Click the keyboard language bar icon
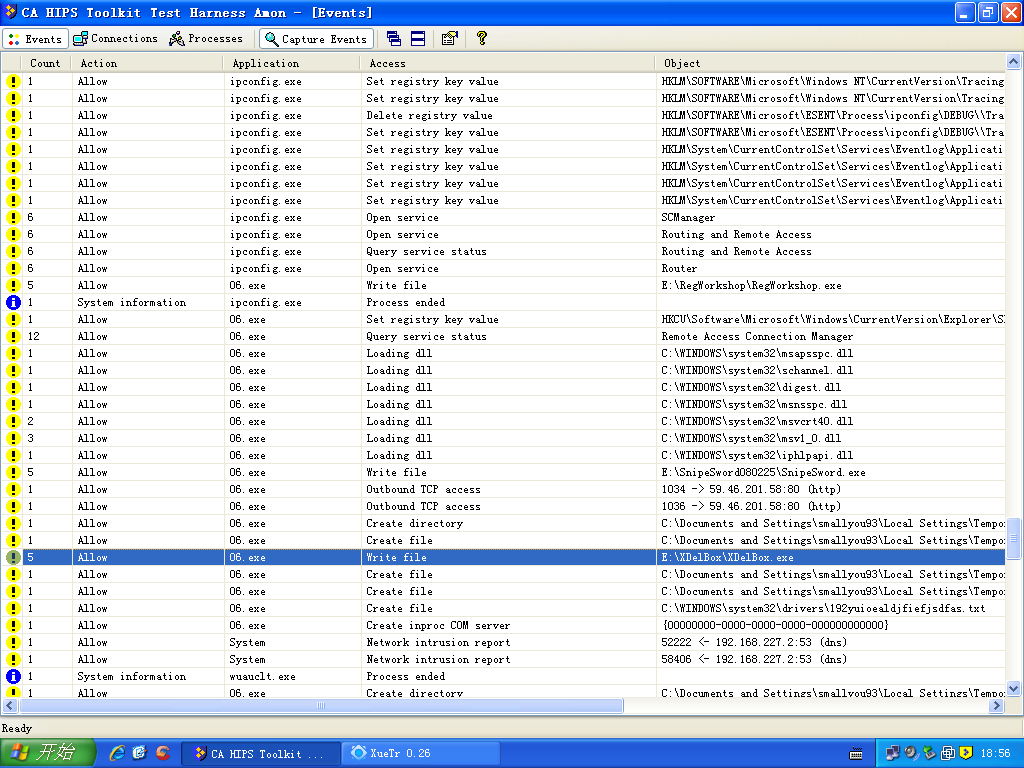1024x768 pixels. tap(856, 754)
